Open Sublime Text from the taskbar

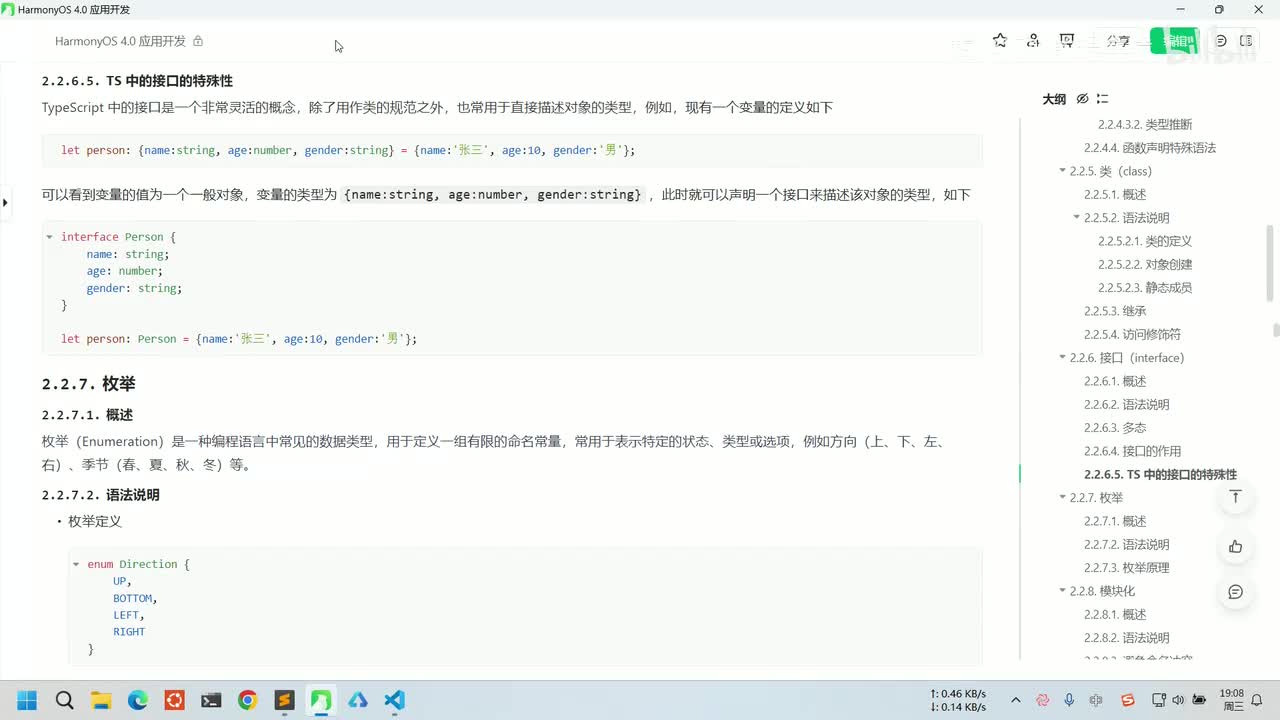(x=284, y=700)
